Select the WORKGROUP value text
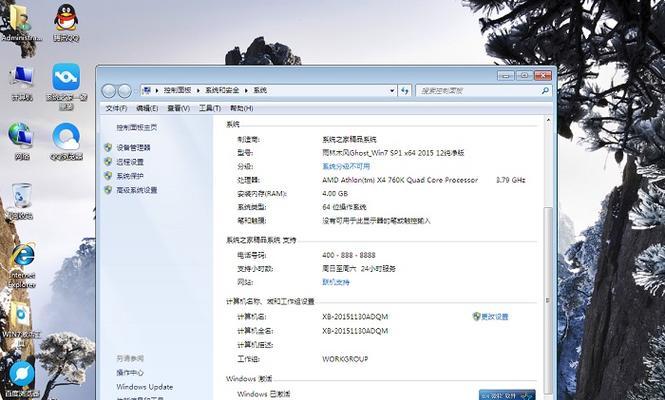The width and height of the screenshot is (665, 400). pyautogui.click(x=345, y=359)
